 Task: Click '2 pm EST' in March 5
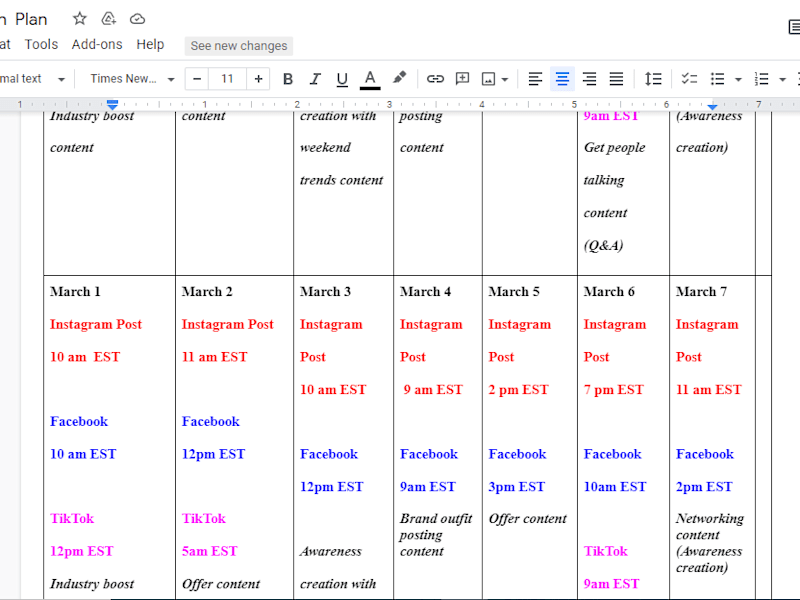[x=518, y=390]
